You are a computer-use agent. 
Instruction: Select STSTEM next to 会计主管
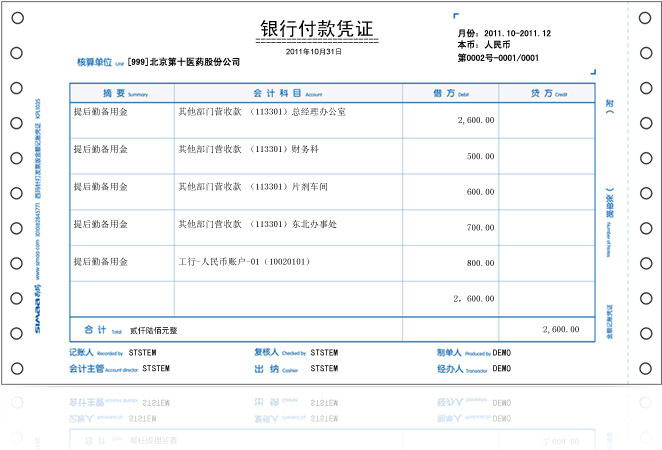(156, 369)
